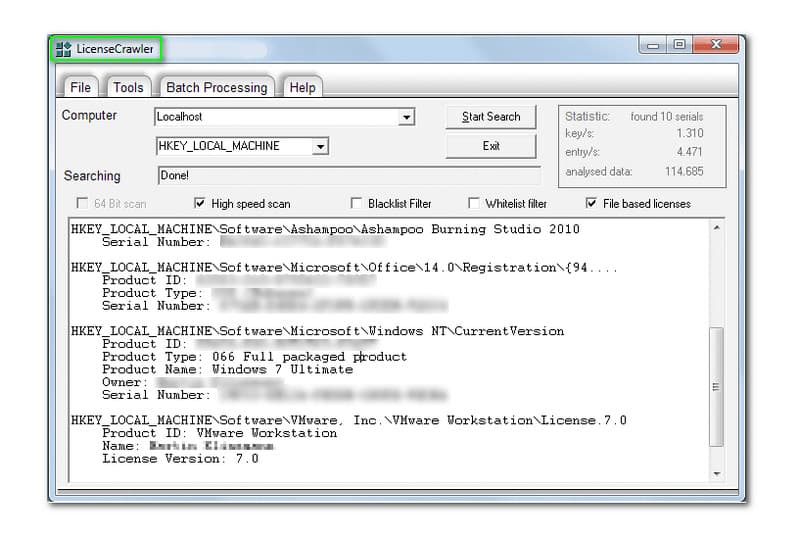Open the Tools menu tab
This screenshot has height=539, width=800.
click(x=128, y=87)
